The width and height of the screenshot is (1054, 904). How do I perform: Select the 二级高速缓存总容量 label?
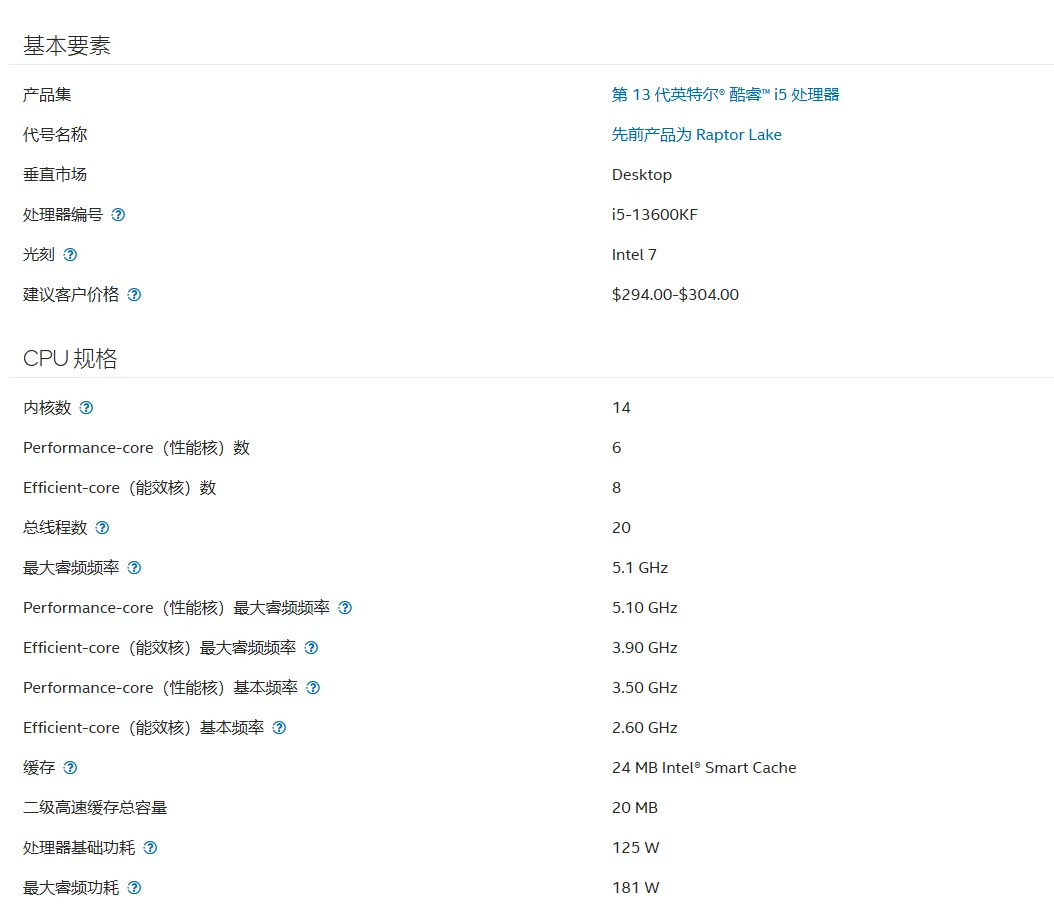(95, 808)
